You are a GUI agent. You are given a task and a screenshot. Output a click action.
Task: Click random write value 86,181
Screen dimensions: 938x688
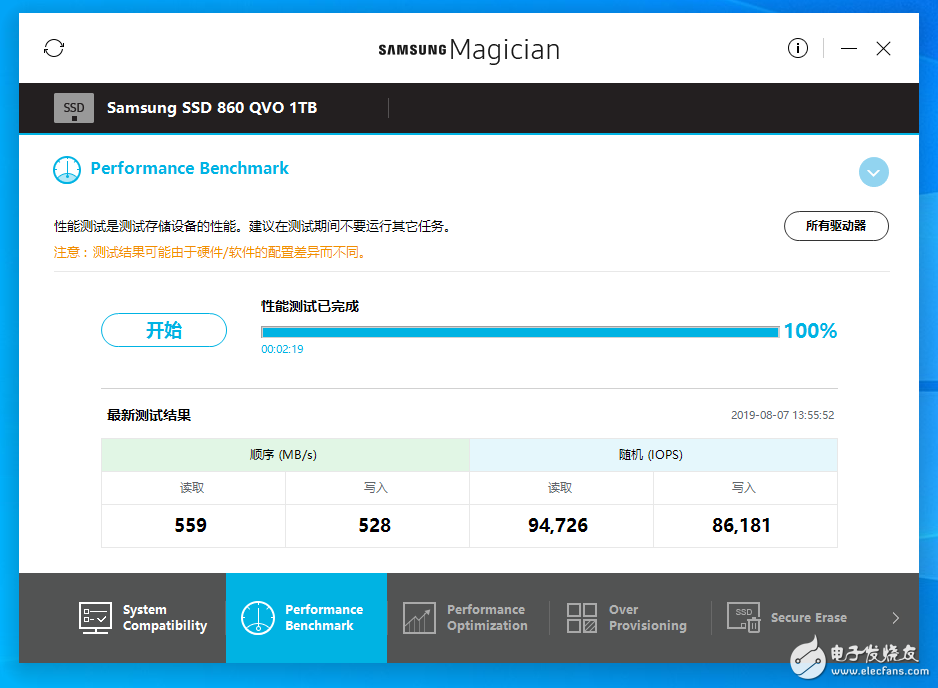pyautogui.click(x=741, y=525)
